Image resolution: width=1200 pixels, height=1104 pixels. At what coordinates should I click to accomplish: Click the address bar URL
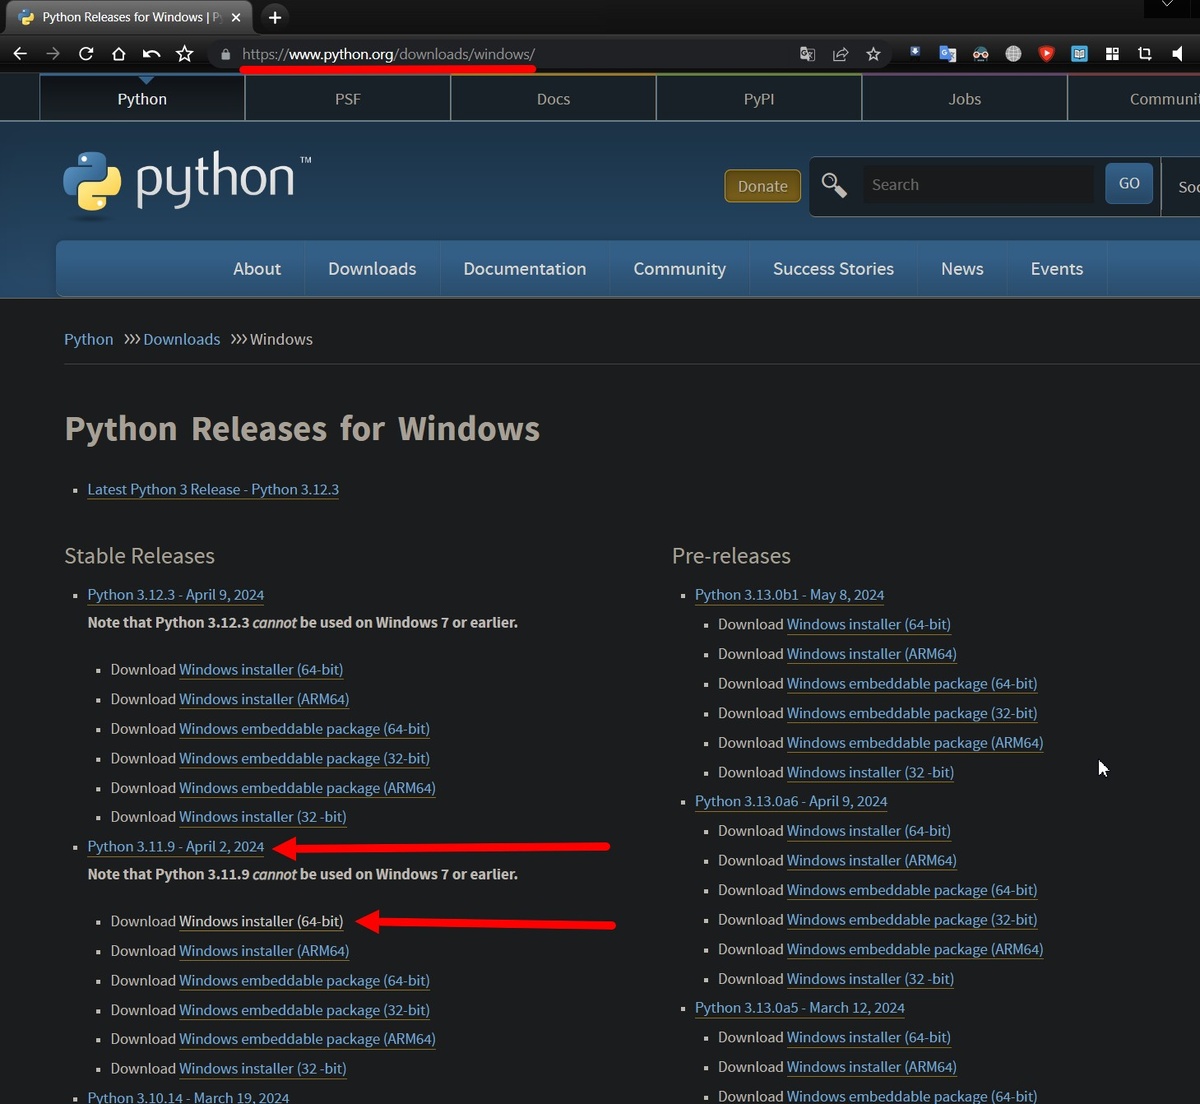[388, 54]
